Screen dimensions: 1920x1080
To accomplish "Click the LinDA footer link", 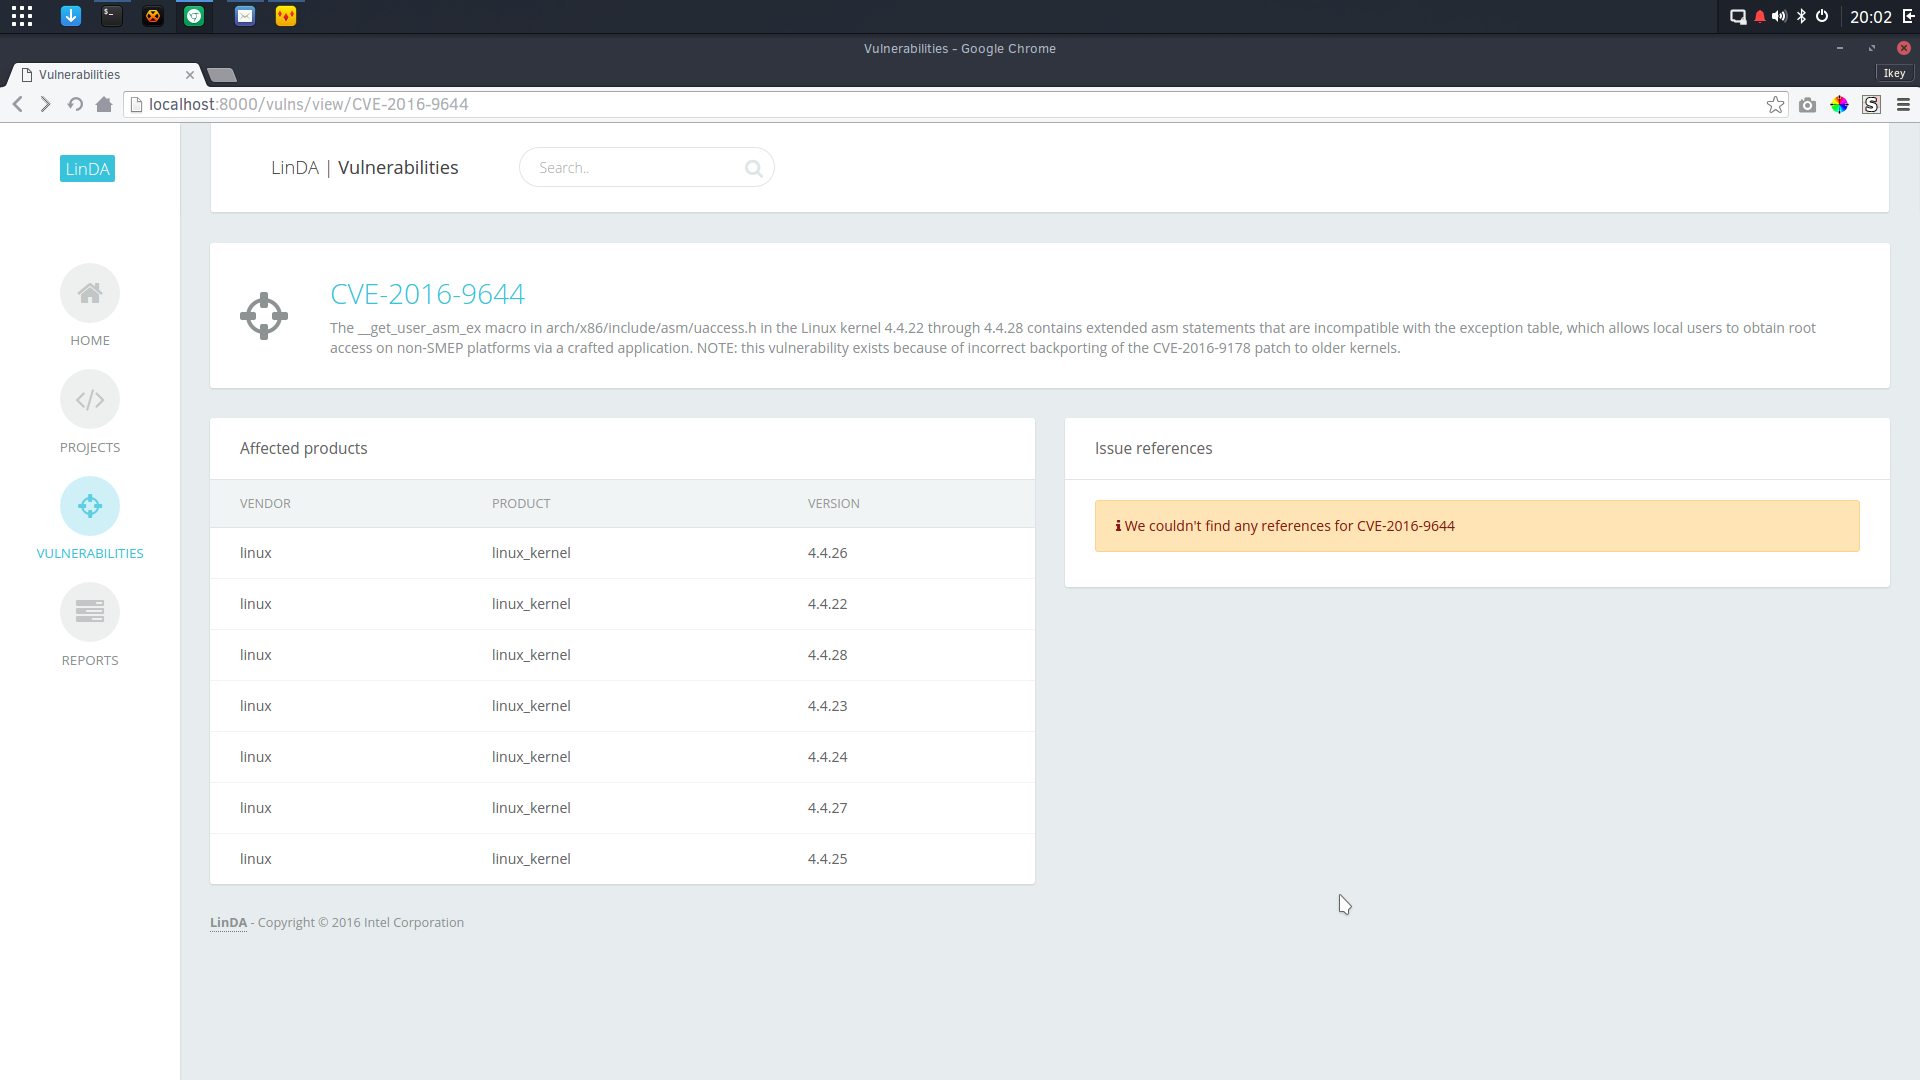I will point(228,923).
